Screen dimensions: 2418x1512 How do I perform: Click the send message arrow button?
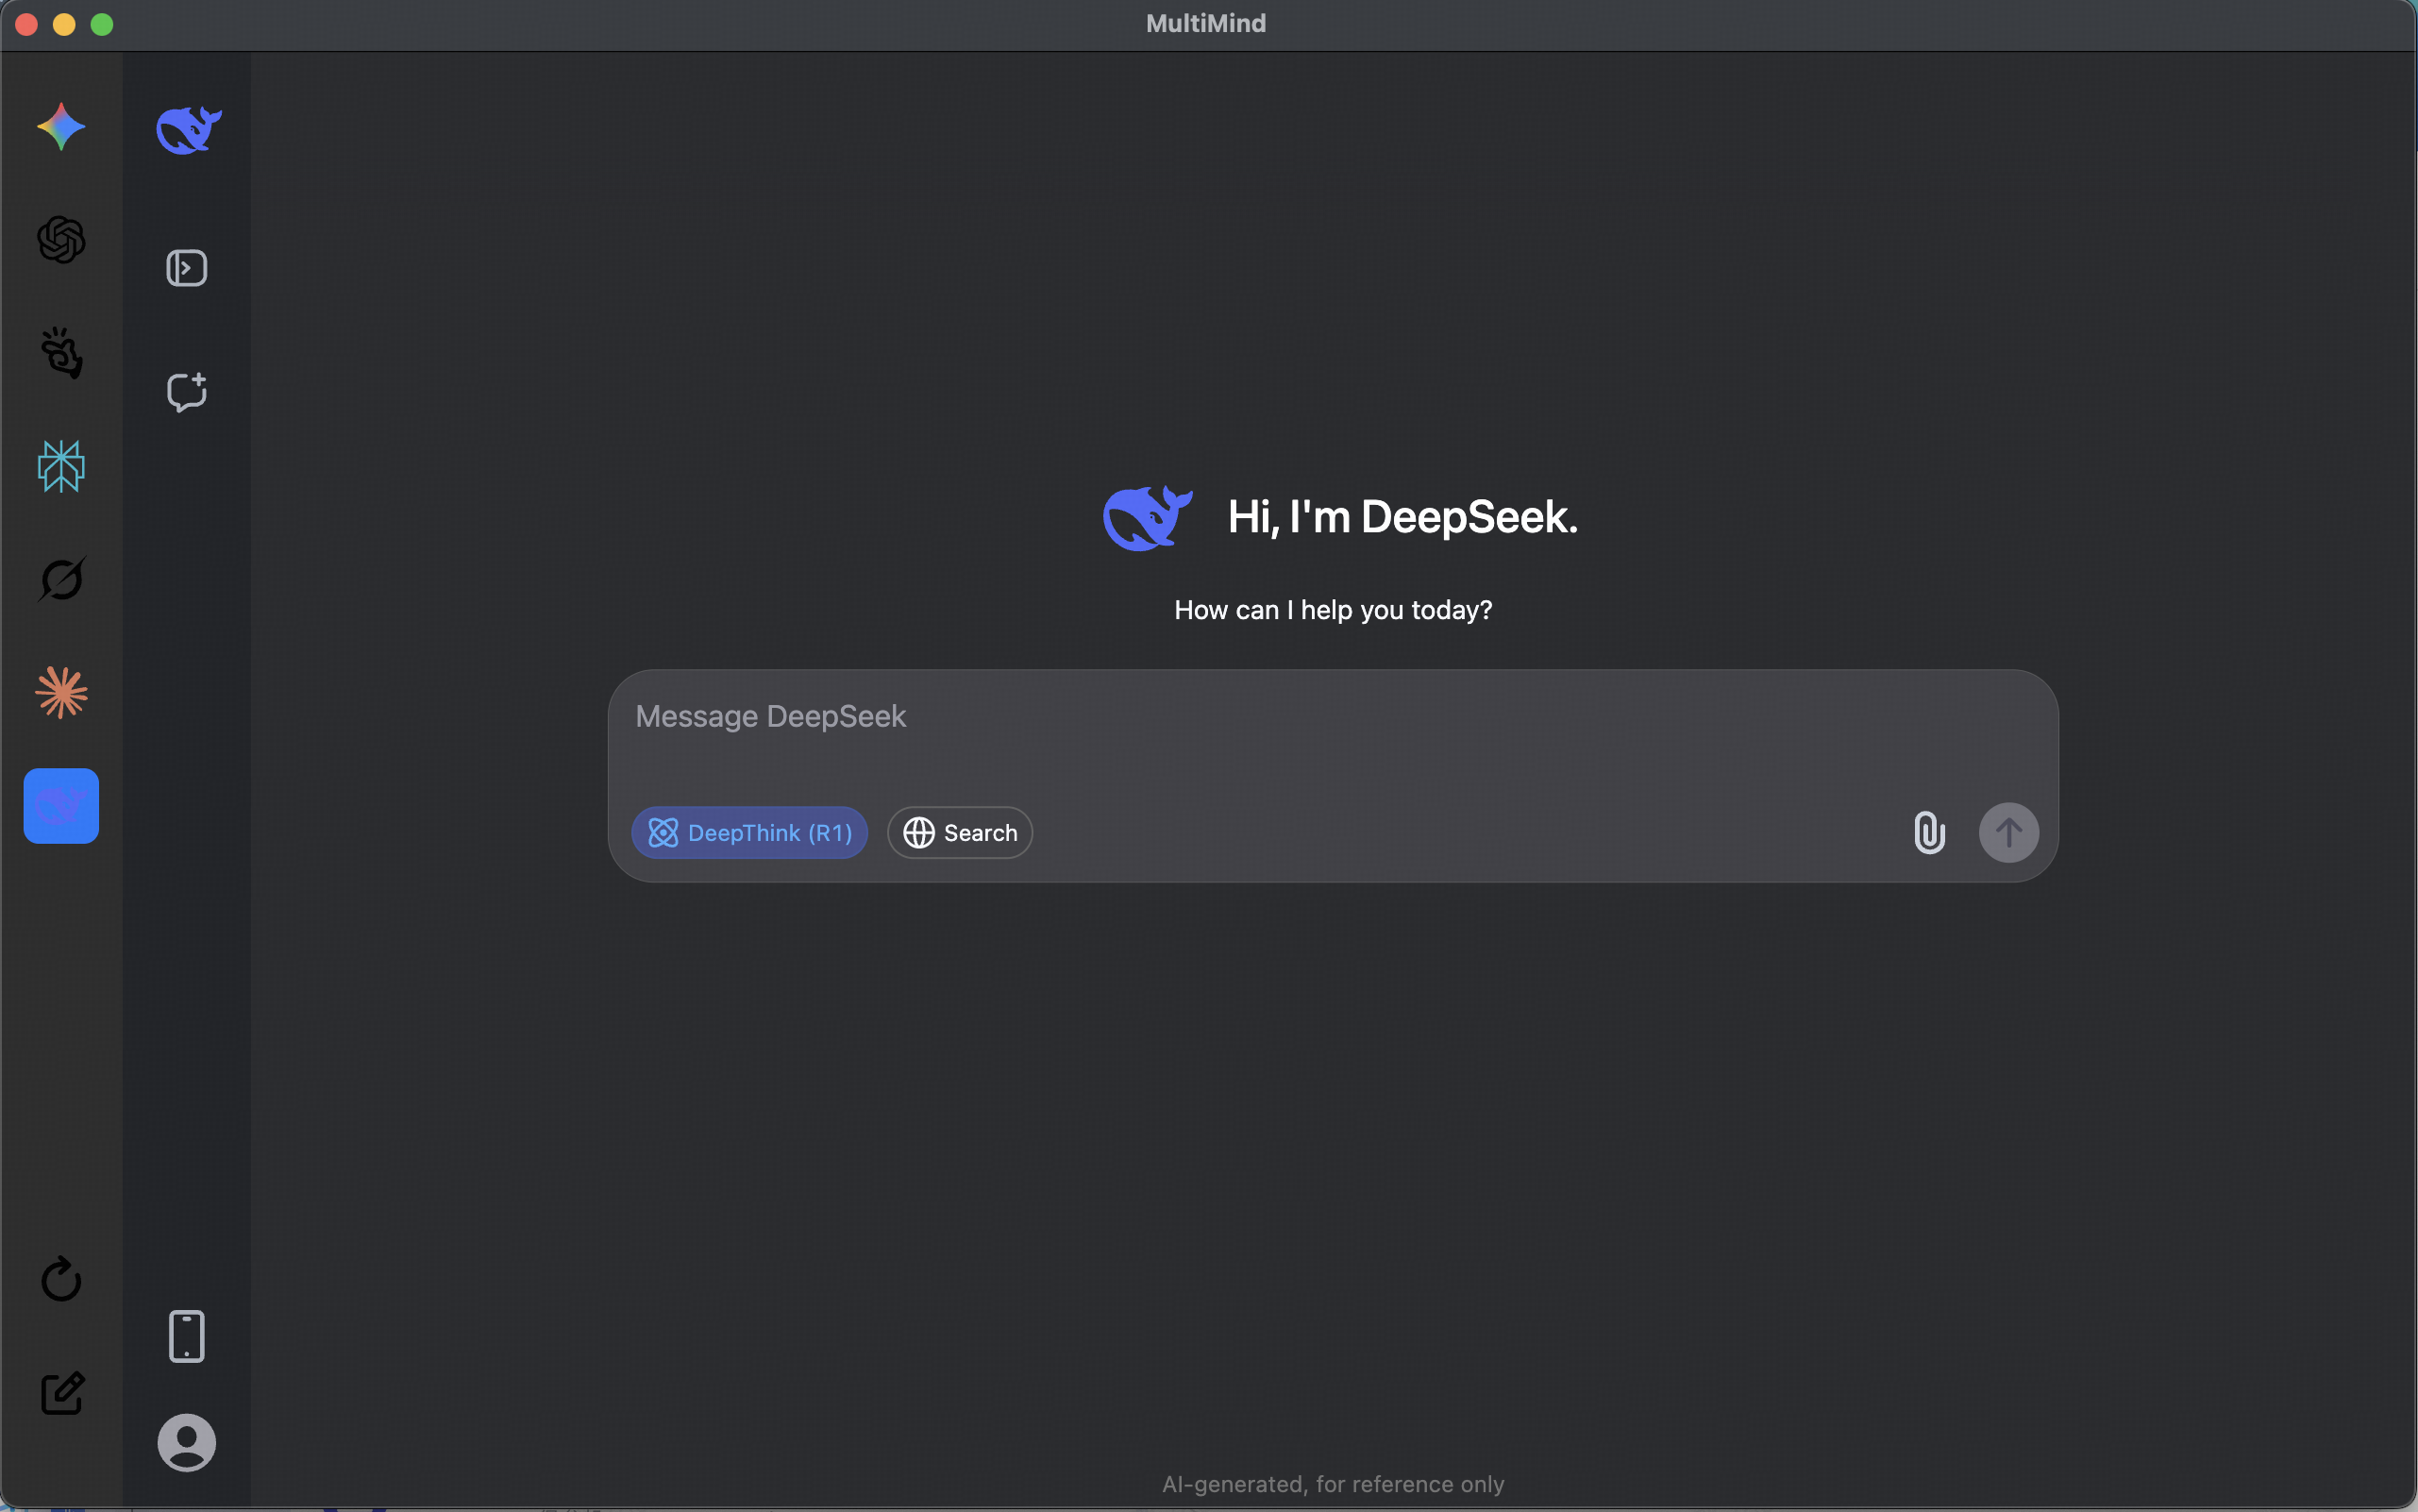2009,833
